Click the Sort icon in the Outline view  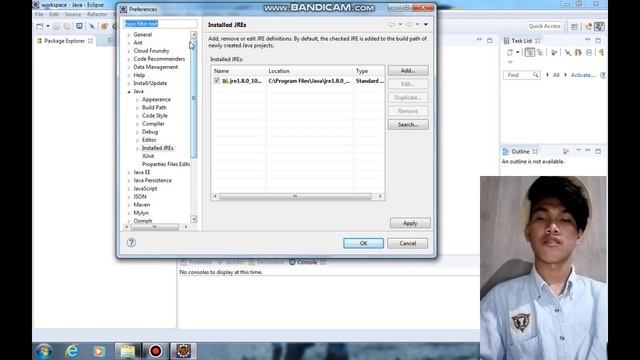pos(566,151)
